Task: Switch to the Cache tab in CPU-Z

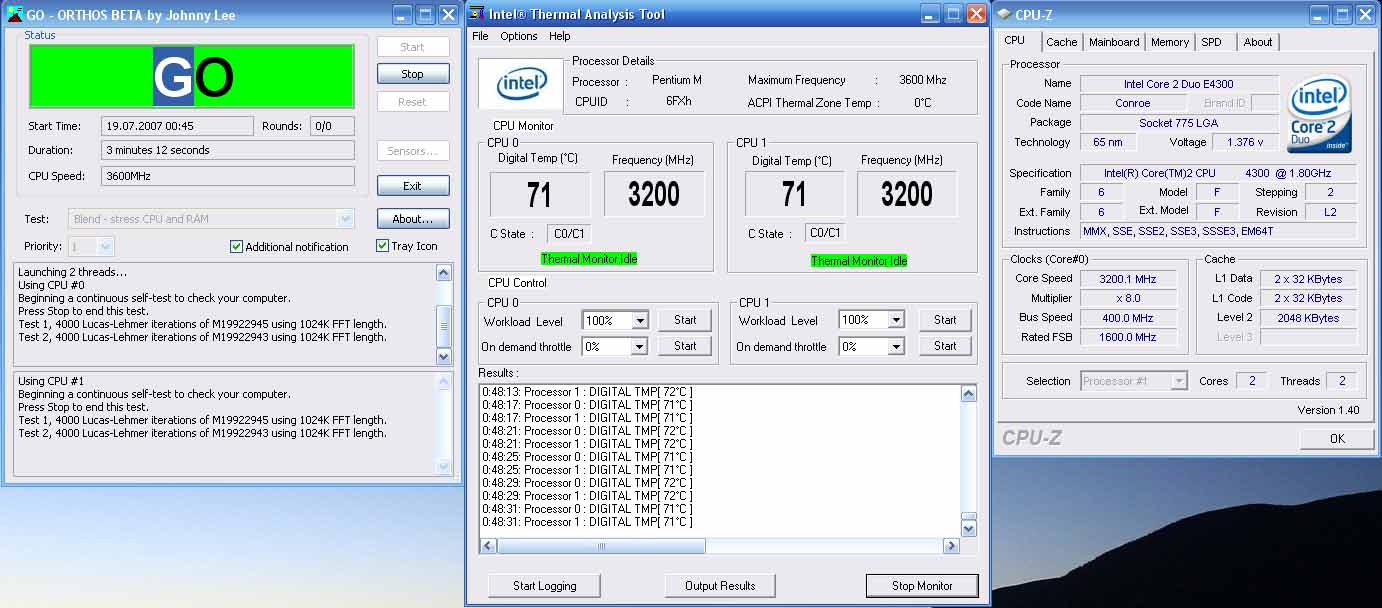Action: pyautogui.click(x=1061, y=42)
